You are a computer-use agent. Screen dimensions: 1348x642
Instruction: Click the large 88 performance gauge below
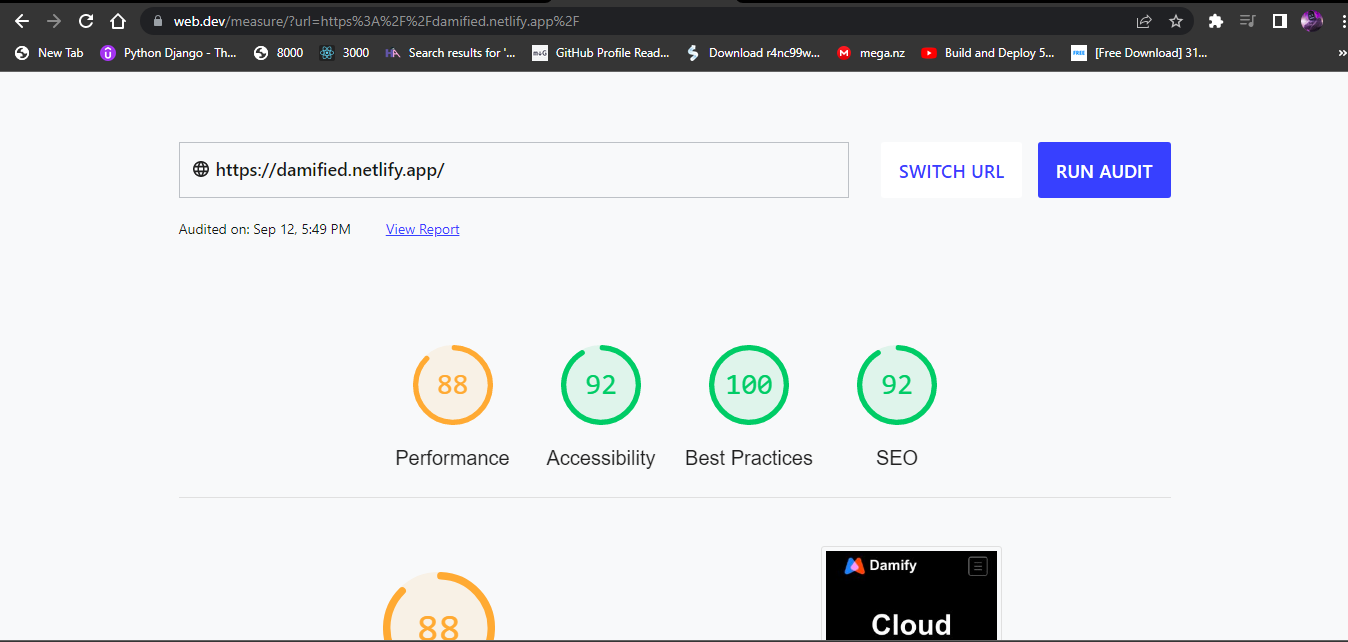coord(439,607)
